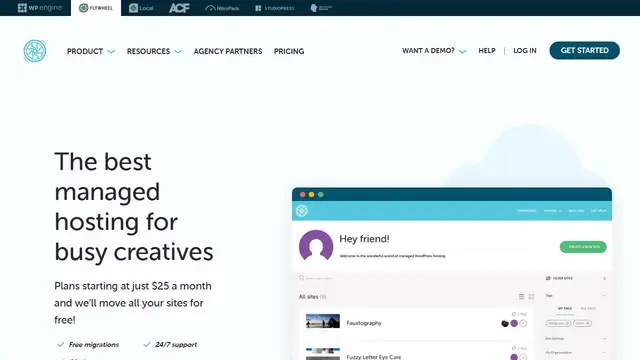Viewport: 640px width, 360px height.
Task: Select the My Tags tab in filter panel
Action: [x=565, y=309]
